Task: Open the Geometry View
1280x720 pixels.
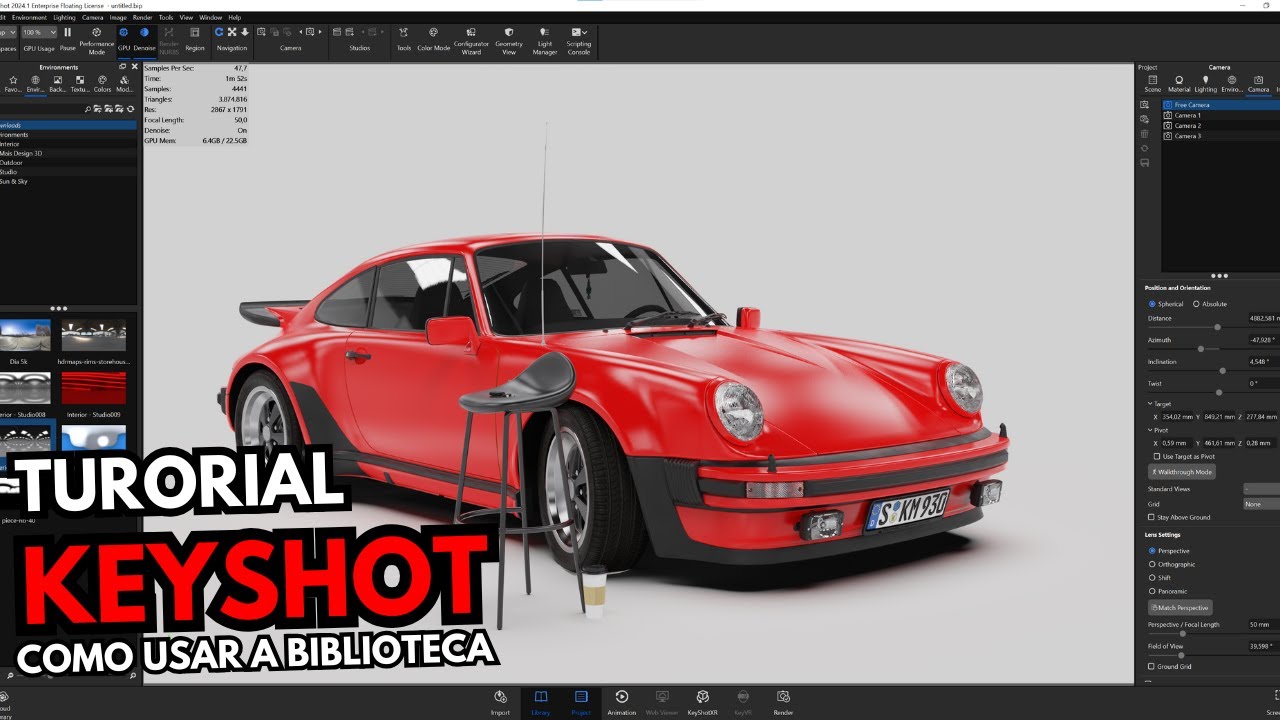Action: coord(509,40)
